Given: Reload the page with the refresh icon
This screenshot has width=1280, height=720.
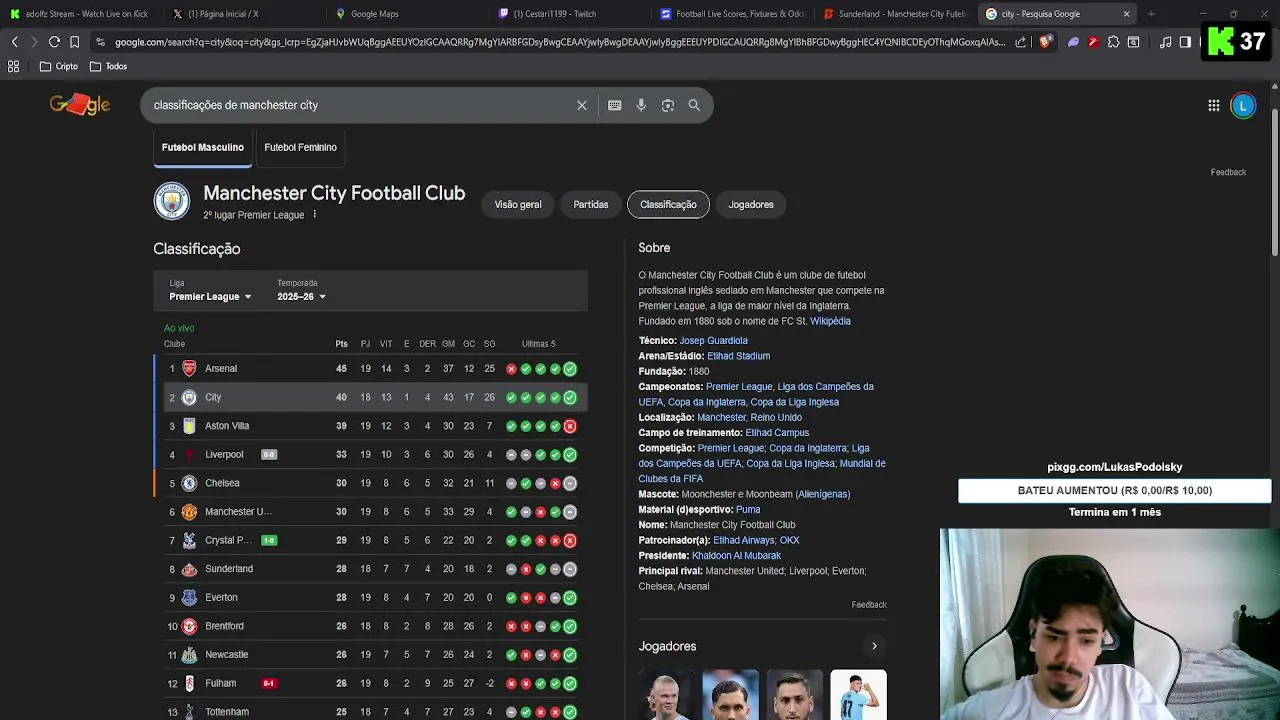Looking at the screenshot, I should [54, 42].
